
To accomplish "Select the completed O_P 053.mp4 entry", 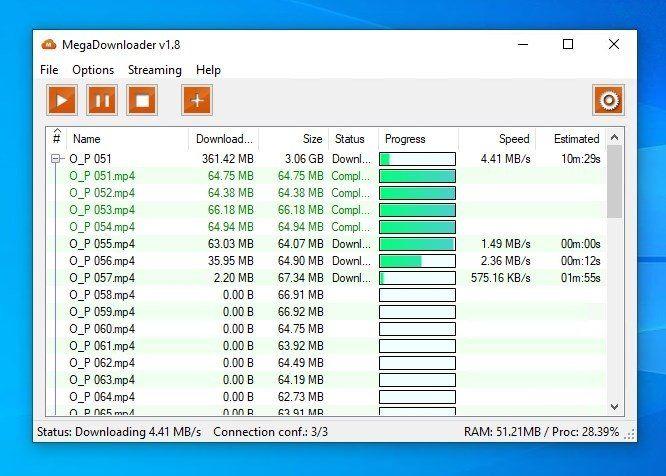I will [326, 210].
